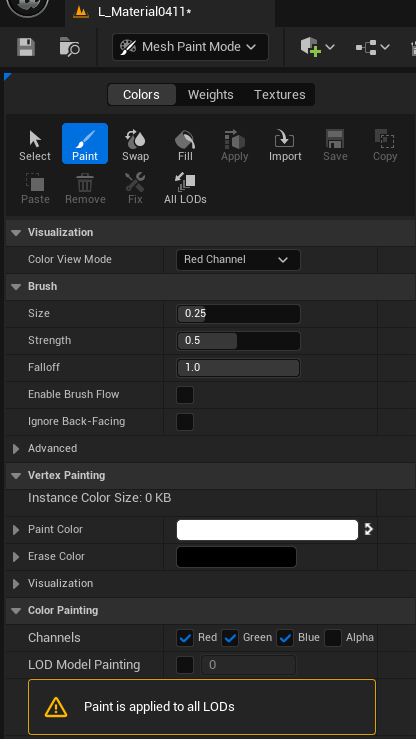Screen dimensions: 416x739
Task: Click the white Paint Color swatch
Action: coord(267,530)
